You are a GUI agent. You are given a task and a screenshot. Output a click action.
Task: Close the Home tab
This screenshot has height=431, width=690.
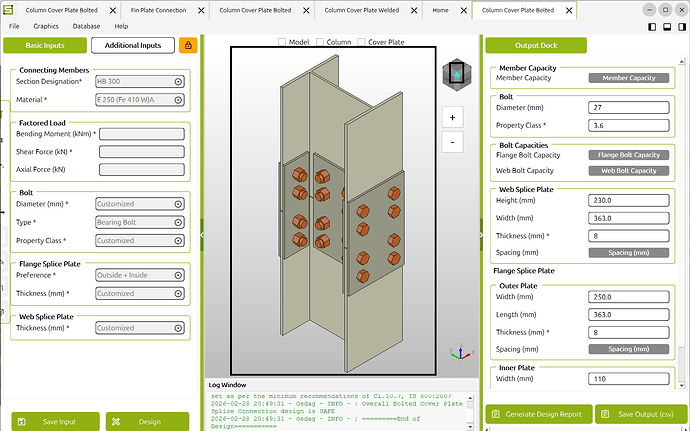click(x=464, y=9)
